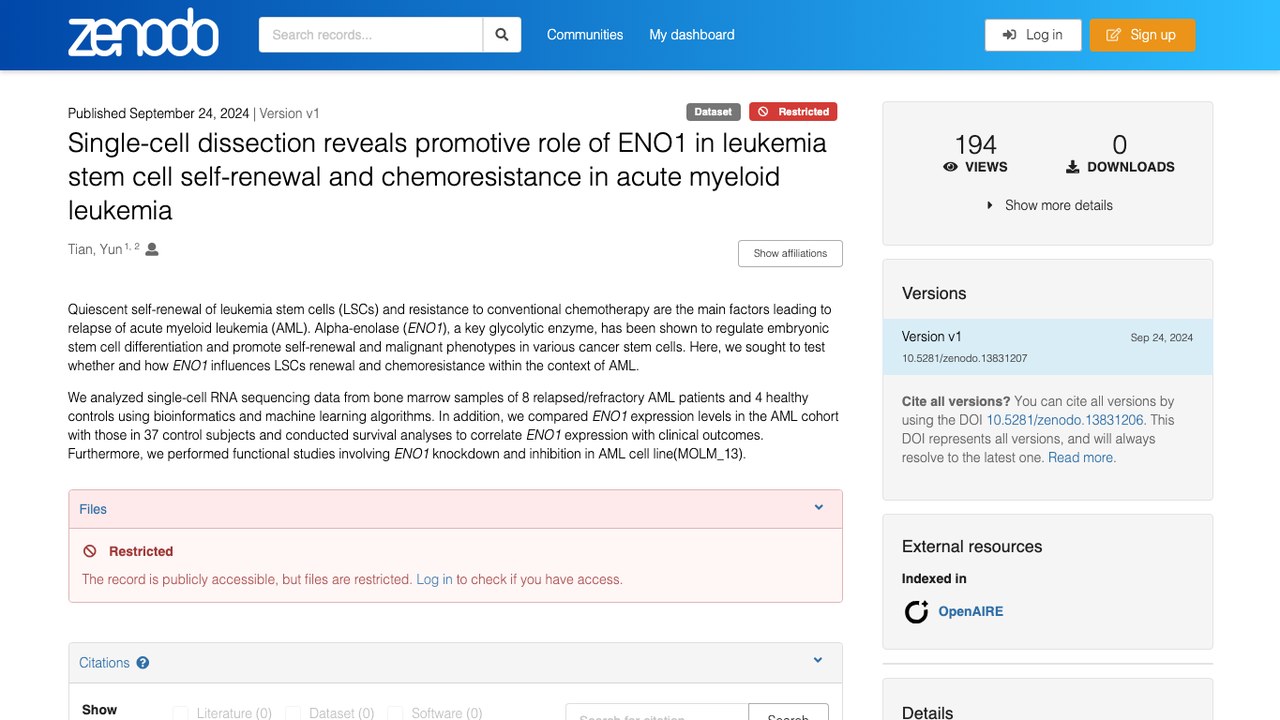1280x720 pixels.
Task: Click Show affiliations button
Action: 790,254
